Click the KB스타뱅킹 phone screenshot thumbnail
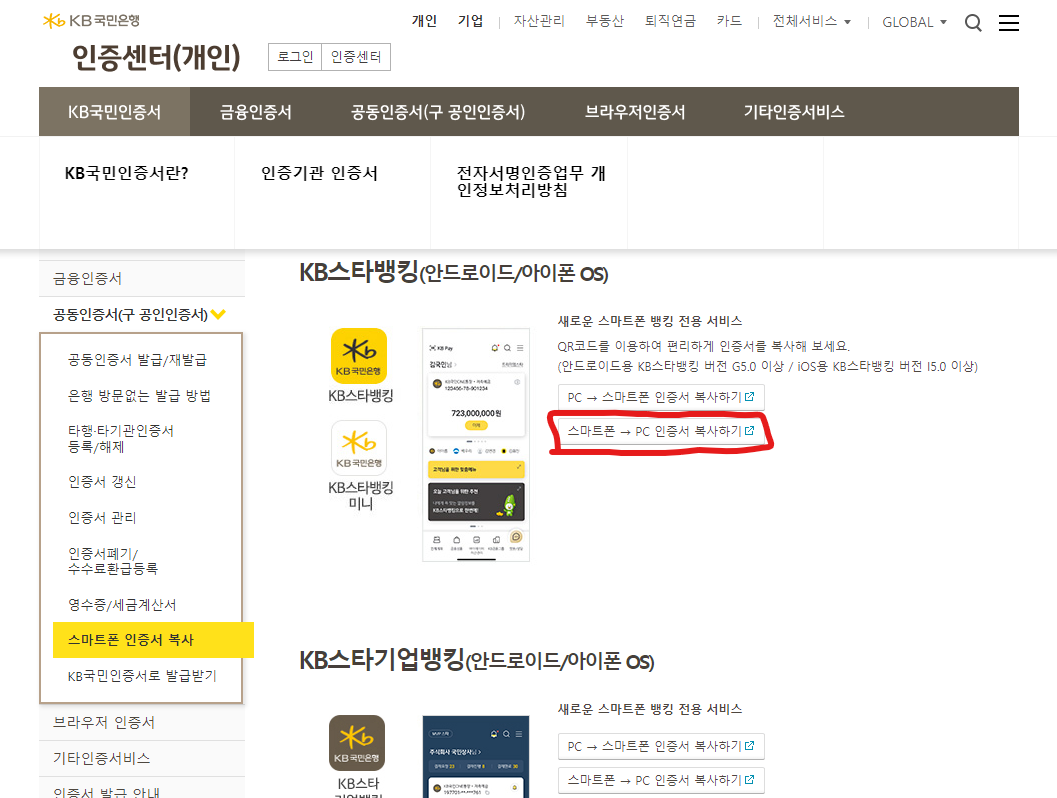The height and width of the screenshot is (798, 1057). tap(476, 445)
